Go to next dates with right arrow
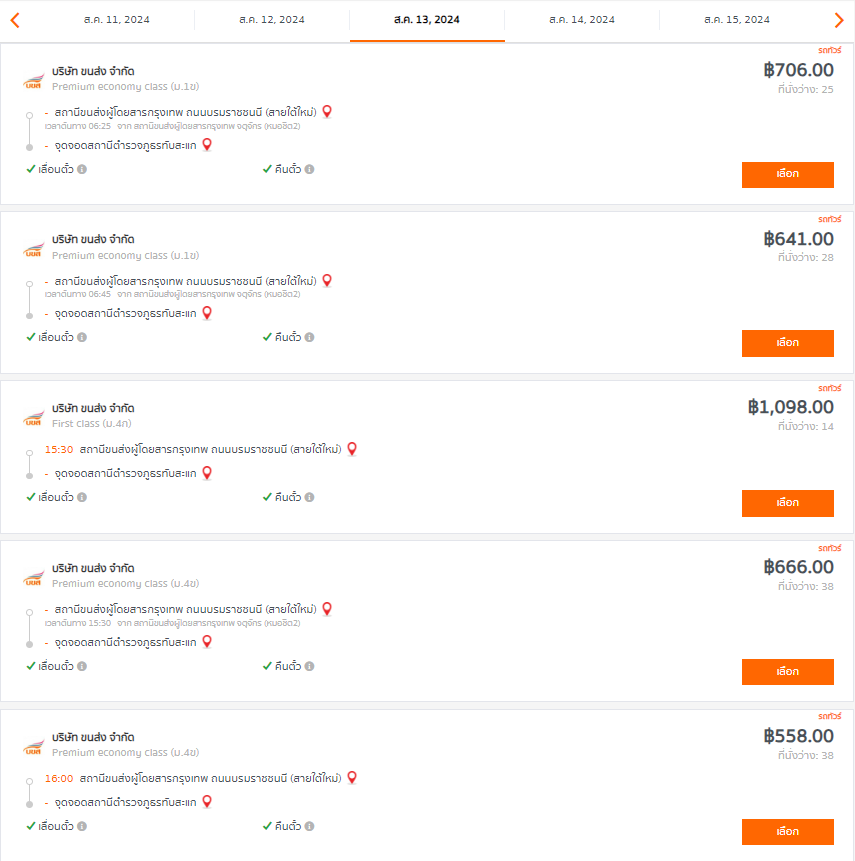Viewport: 855px width, 861px height. [839, 20]
